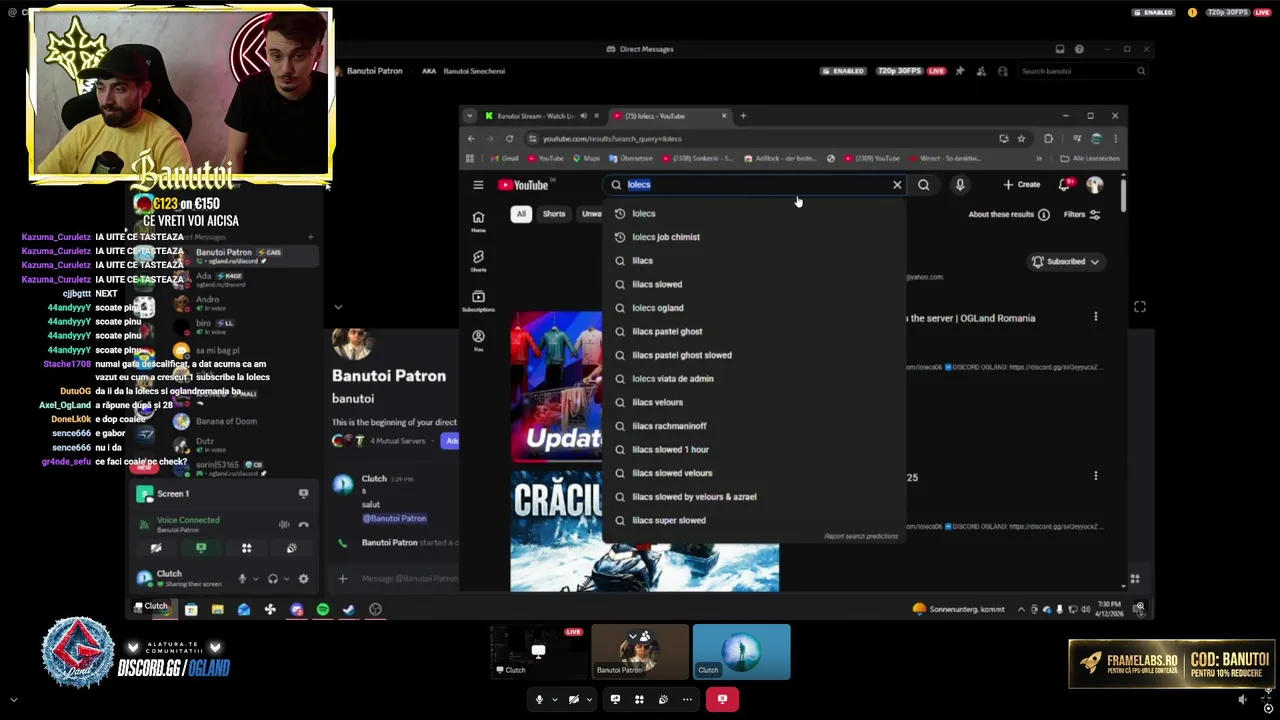Start voice search with microphone icon

(960, 185)
